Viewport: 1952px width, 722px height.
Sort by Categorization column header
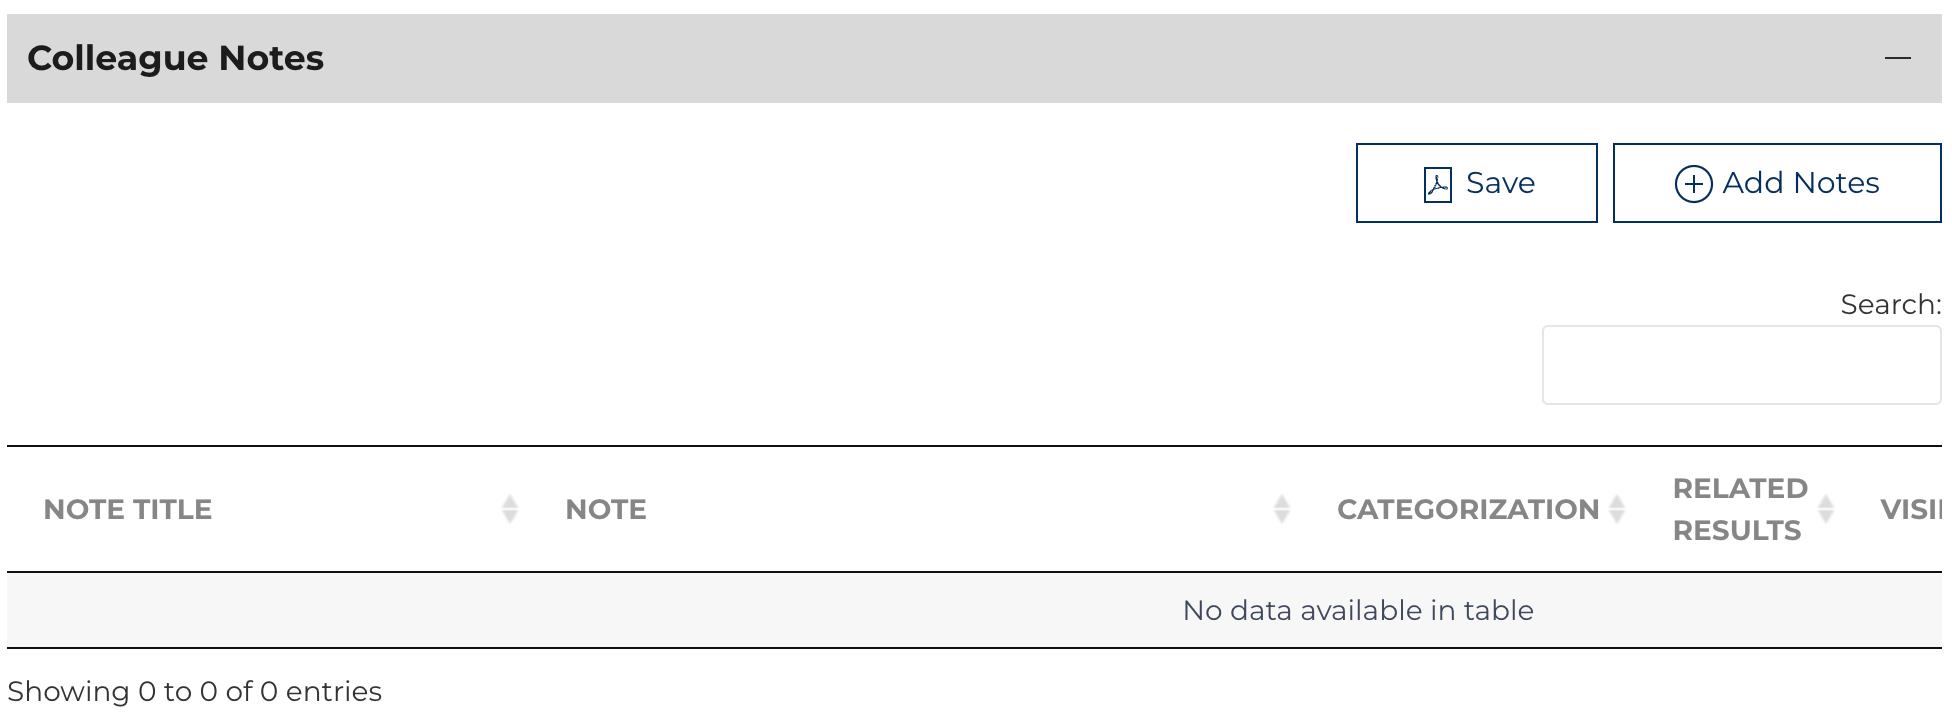click(x=1467, y=509)
